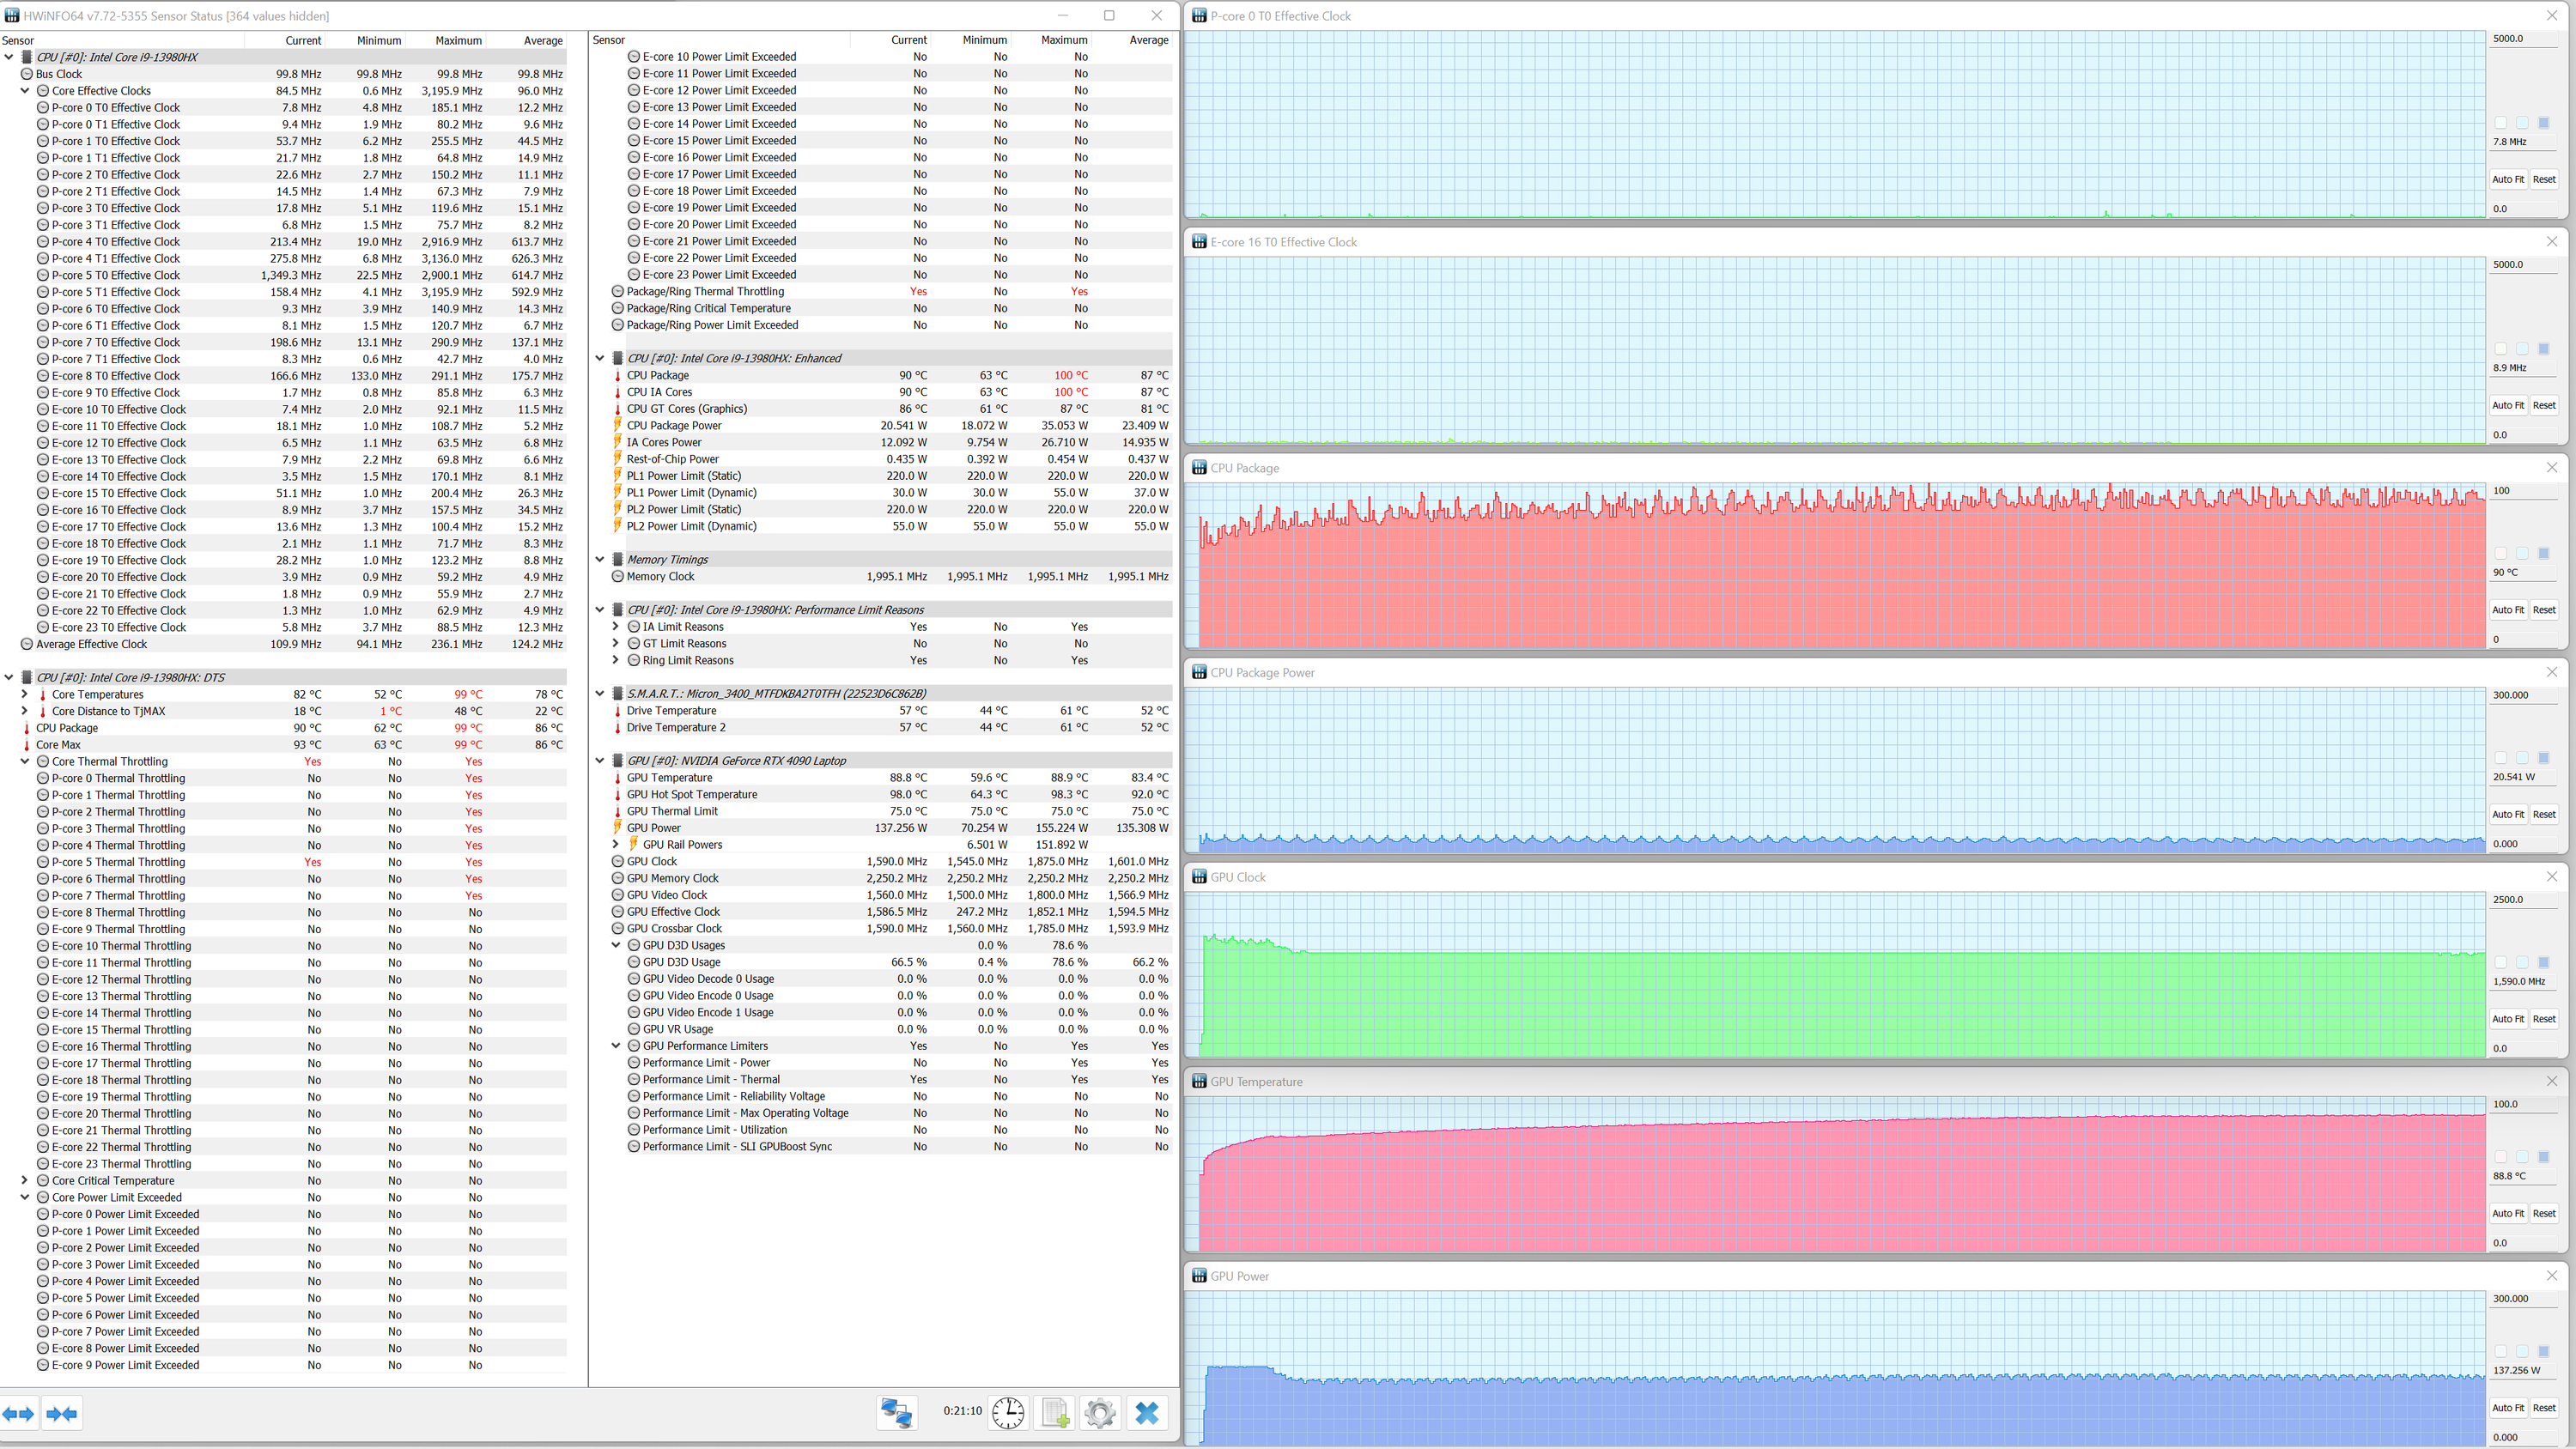
Task: Expand the Core Temperatures row
Action: click(x=25, y=694)
